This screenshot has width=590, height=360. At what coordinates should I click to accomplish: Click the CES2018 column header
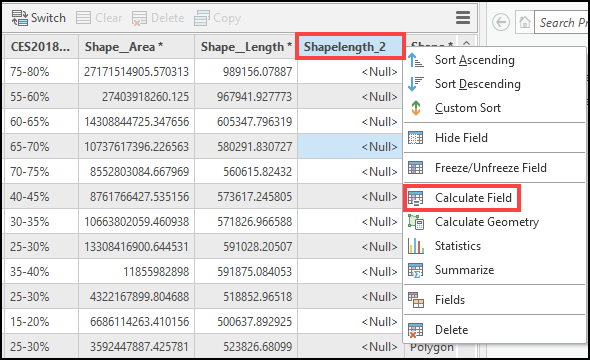pos(40,47)
